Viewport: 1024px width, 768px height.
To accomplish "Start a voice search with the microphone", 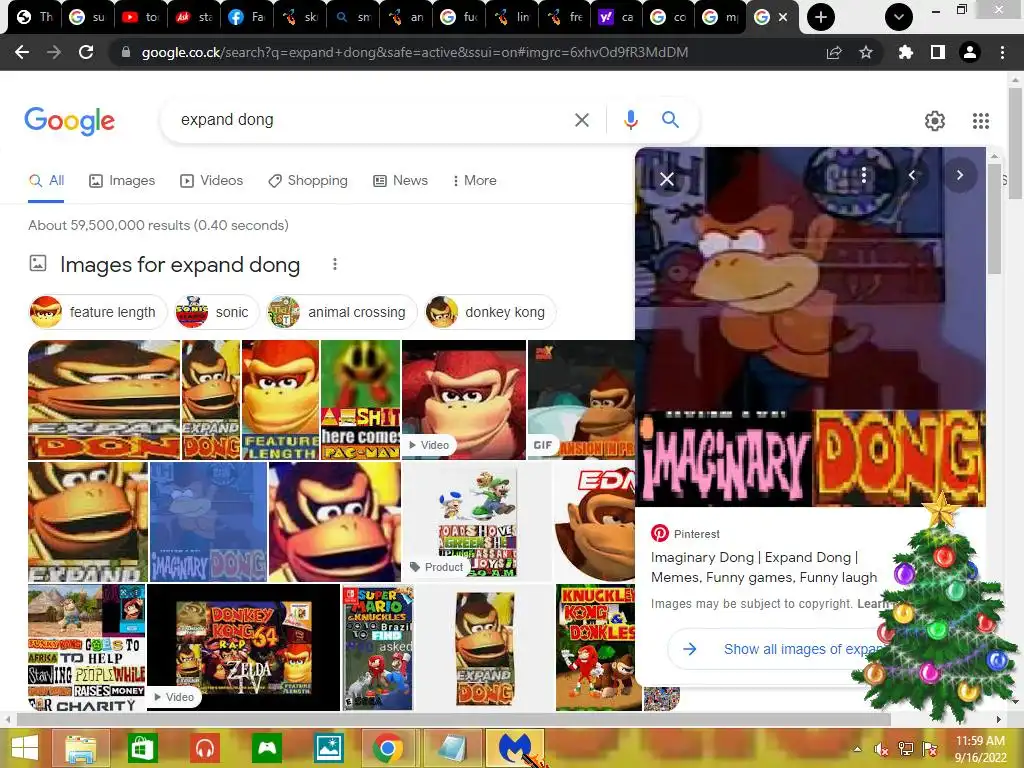I will pyautogui.click(x=630, y=120).
